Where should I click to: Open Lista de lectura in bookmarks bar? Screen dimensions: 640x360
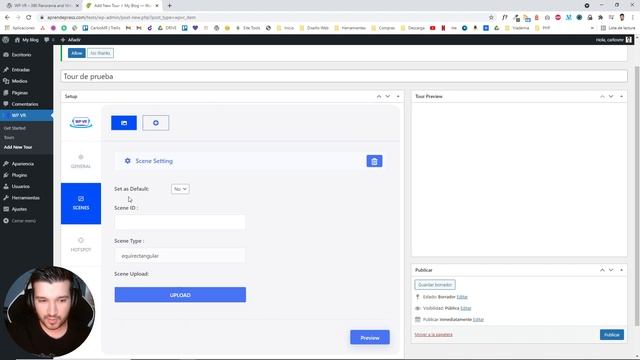pos(618,28)
